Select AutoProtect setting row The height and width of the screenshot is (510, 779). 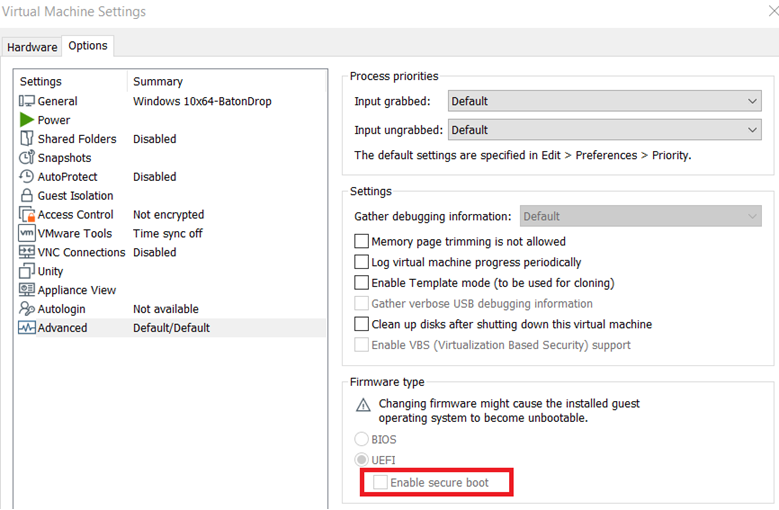tap(170, 176)
